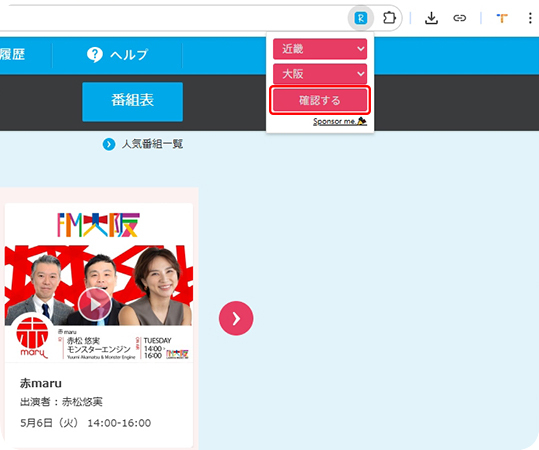Screen dimensions: 539x450
Task: Click the 5月6日（火）14:00-16:00 broadcast time
Action: coord(86,423)
